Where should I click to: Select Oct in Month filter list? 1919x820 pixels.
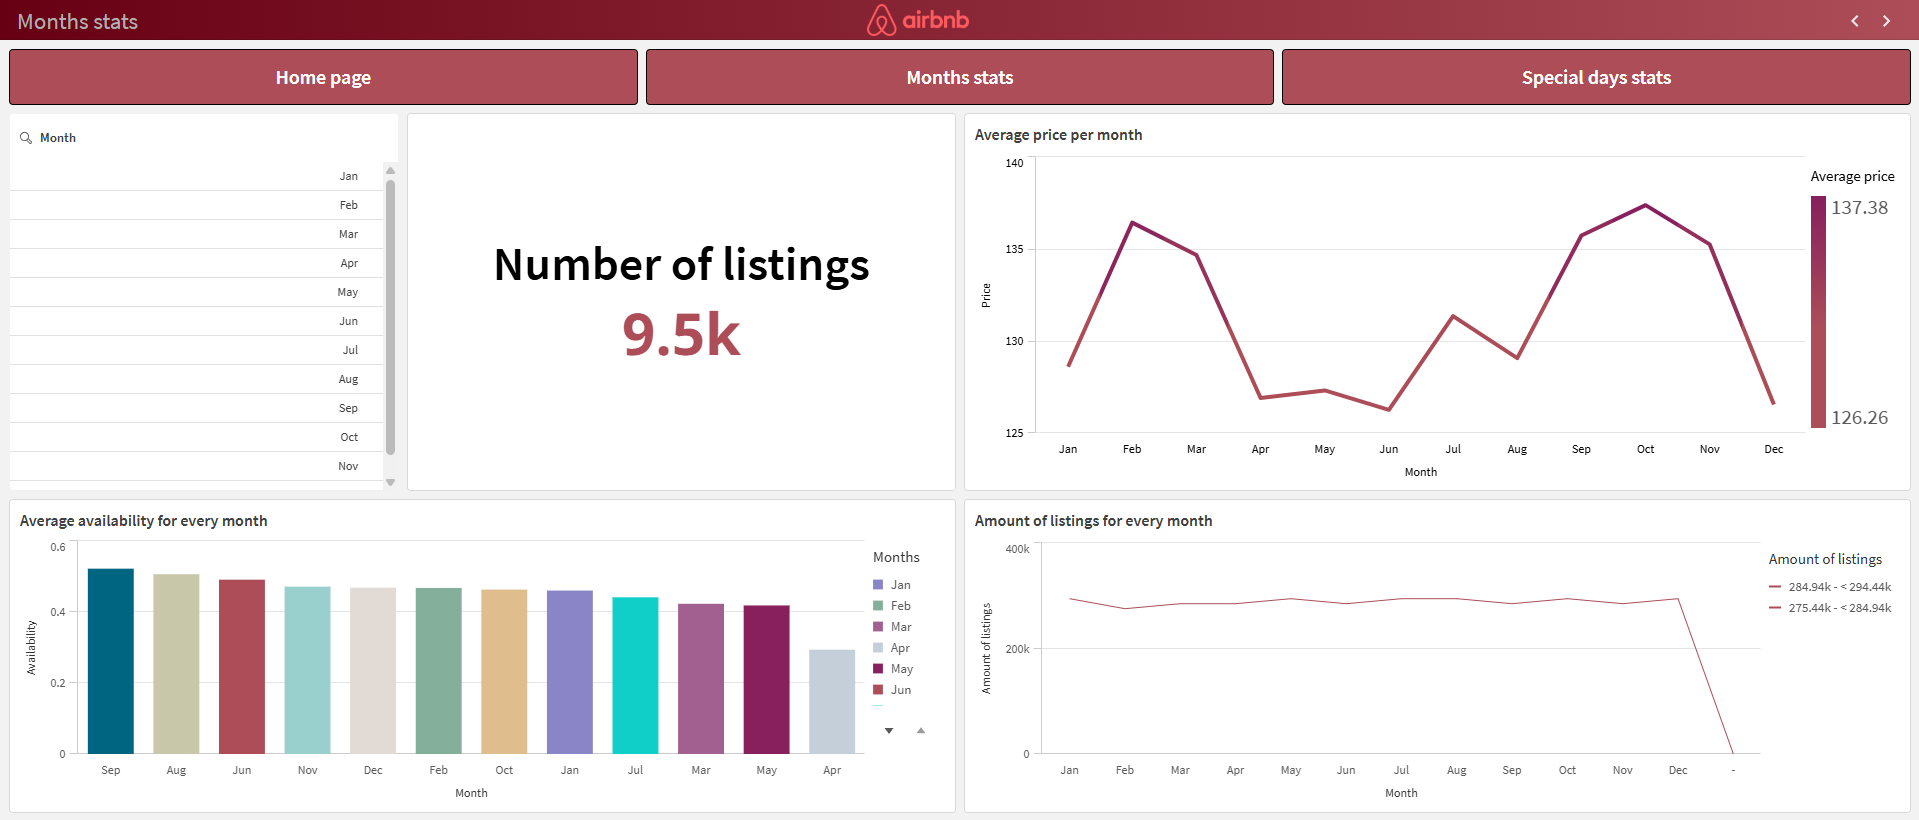[x=197, y=437]
